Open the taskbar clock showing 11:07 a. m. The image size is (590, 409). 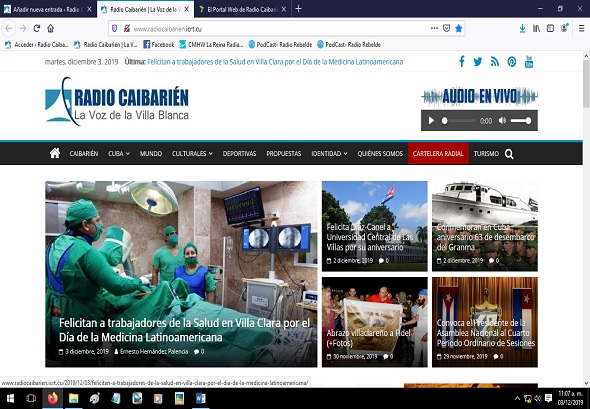point(570,398)
